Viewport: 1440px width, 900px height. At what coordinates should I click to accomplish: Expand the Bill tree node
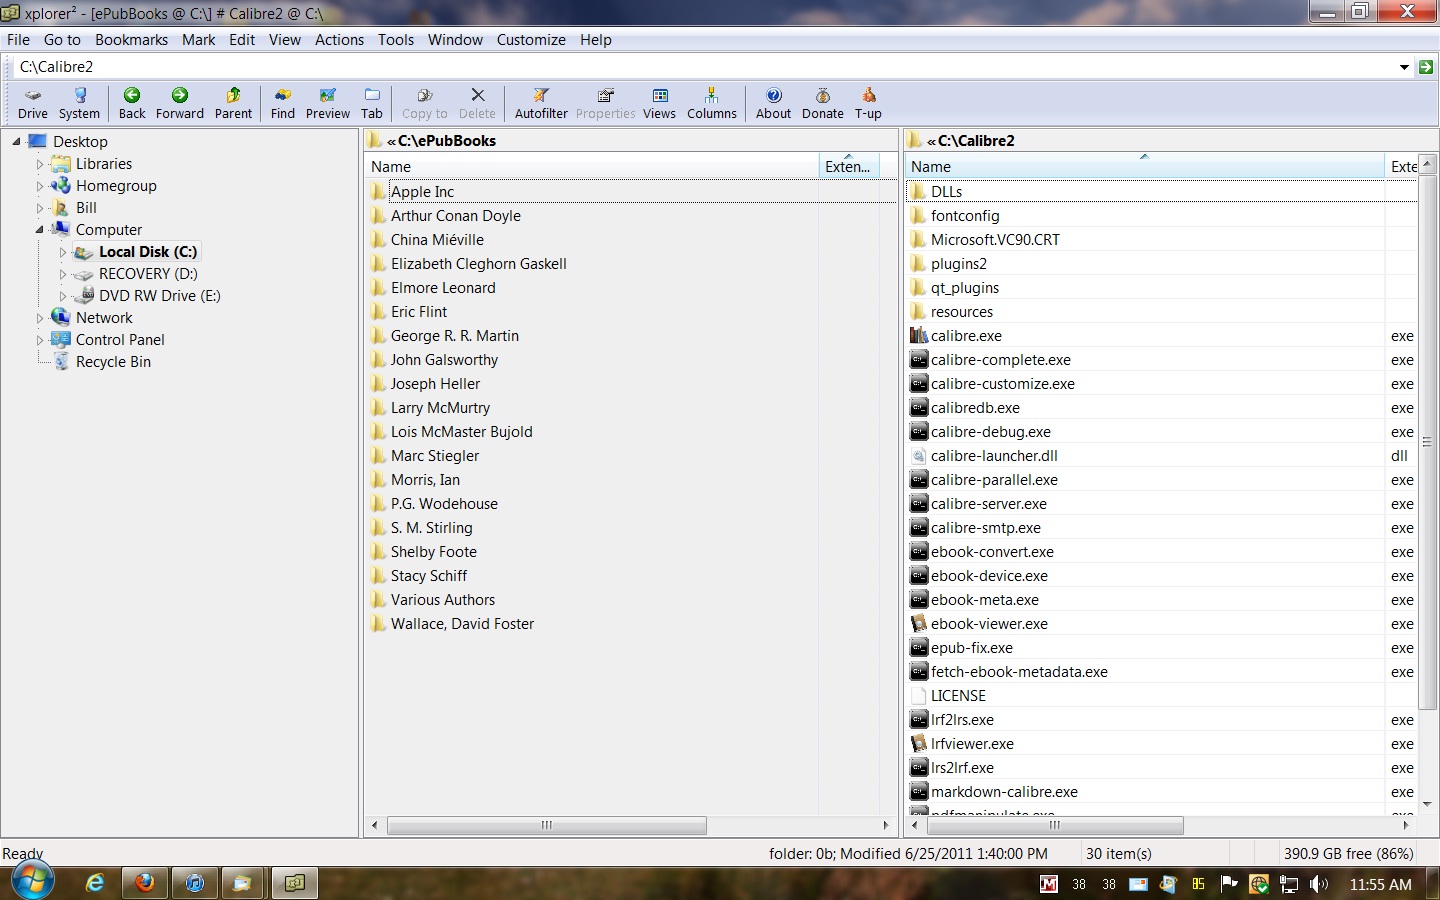[x=40, y=208]
